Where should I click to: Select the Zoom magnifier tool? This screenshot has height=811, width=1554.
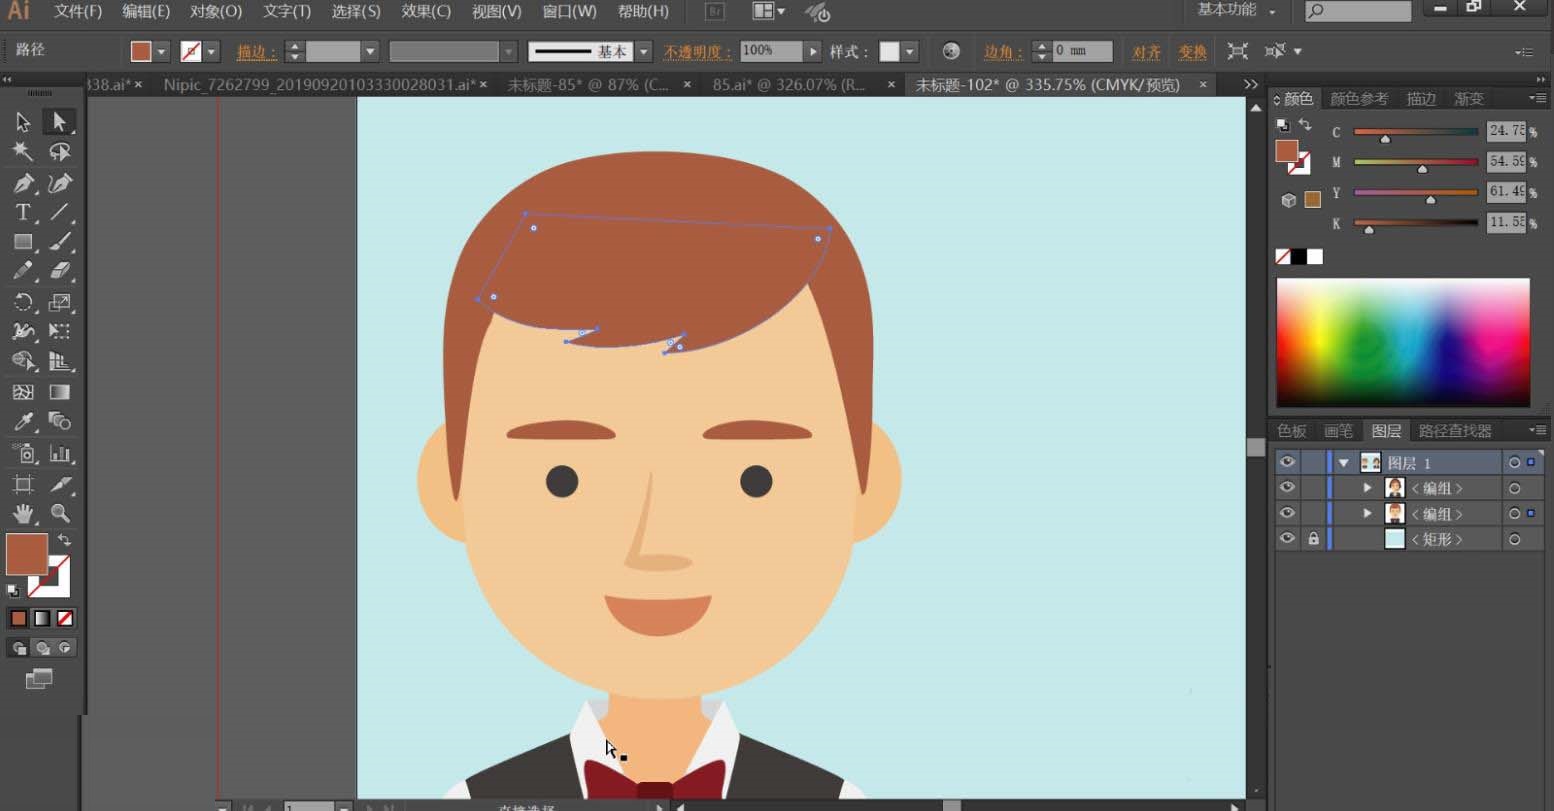(60, 513)
